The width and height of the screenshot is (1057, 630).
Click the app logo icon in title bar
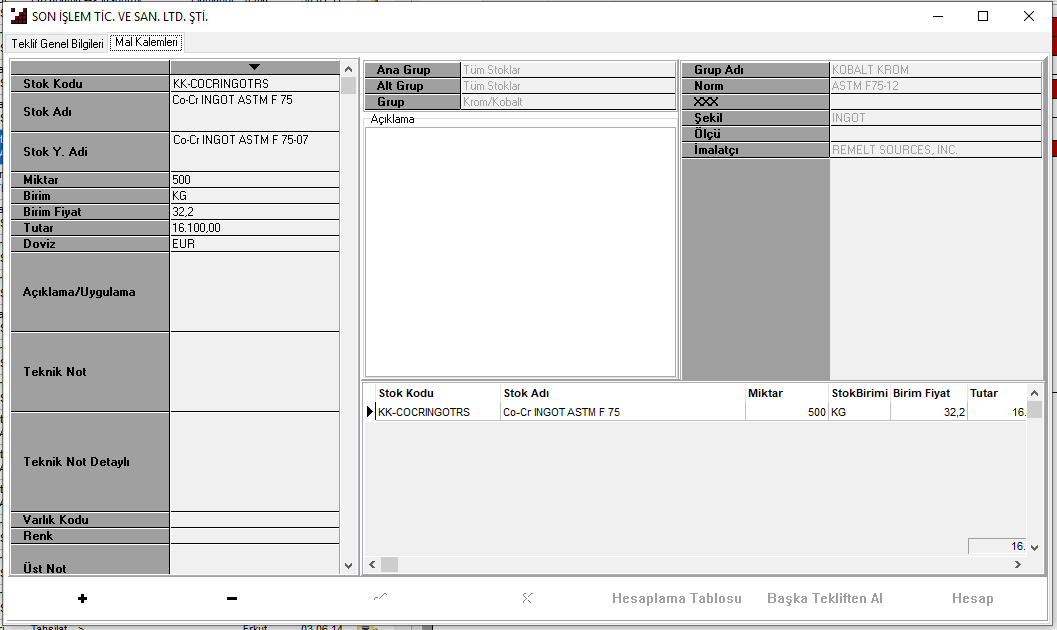tap(18, 16)
